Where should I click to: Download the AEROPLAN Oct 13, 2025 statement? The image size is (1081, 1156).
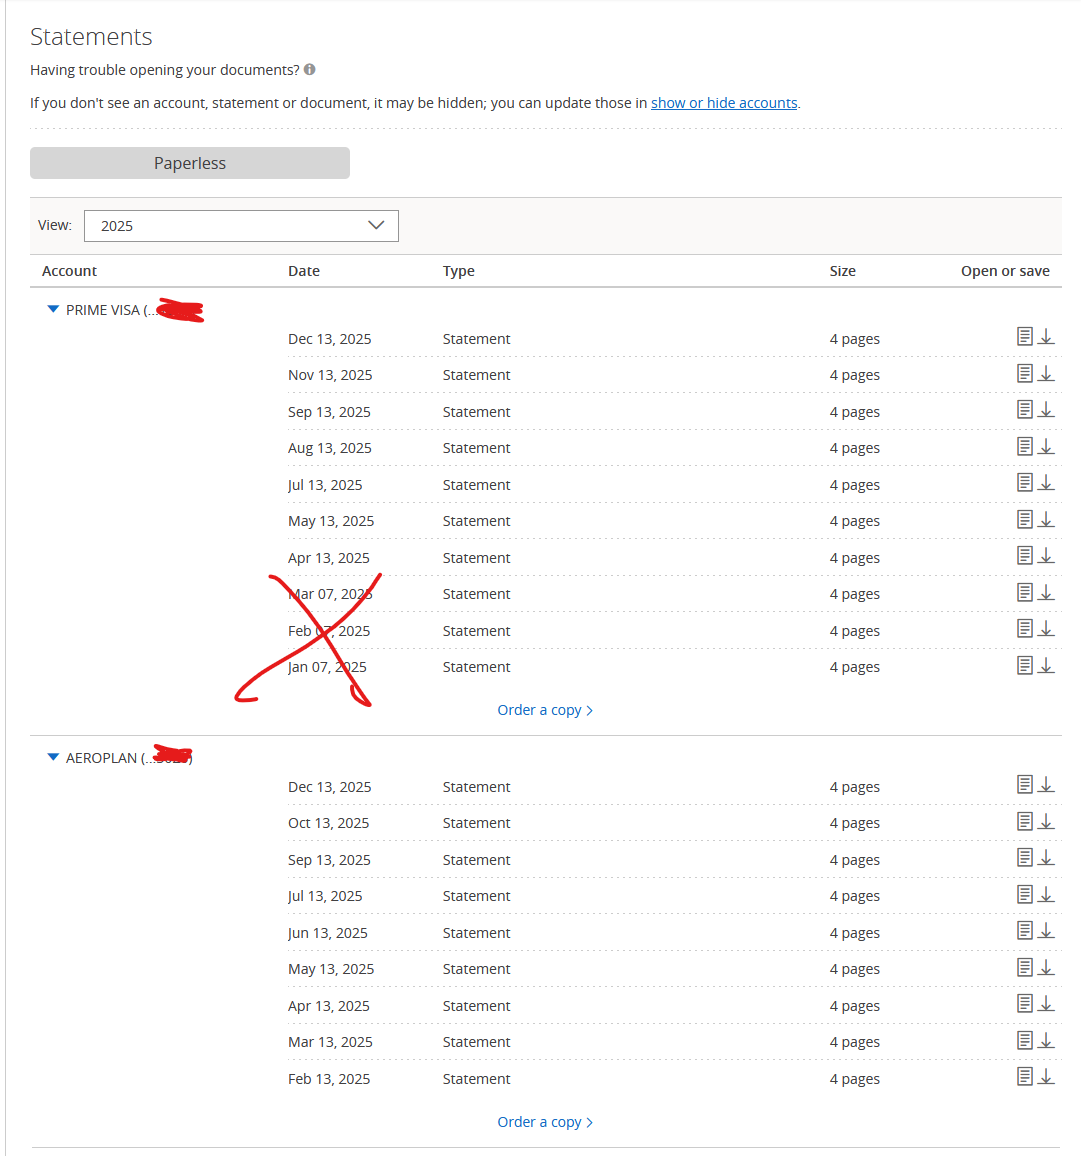(1046, 822)
